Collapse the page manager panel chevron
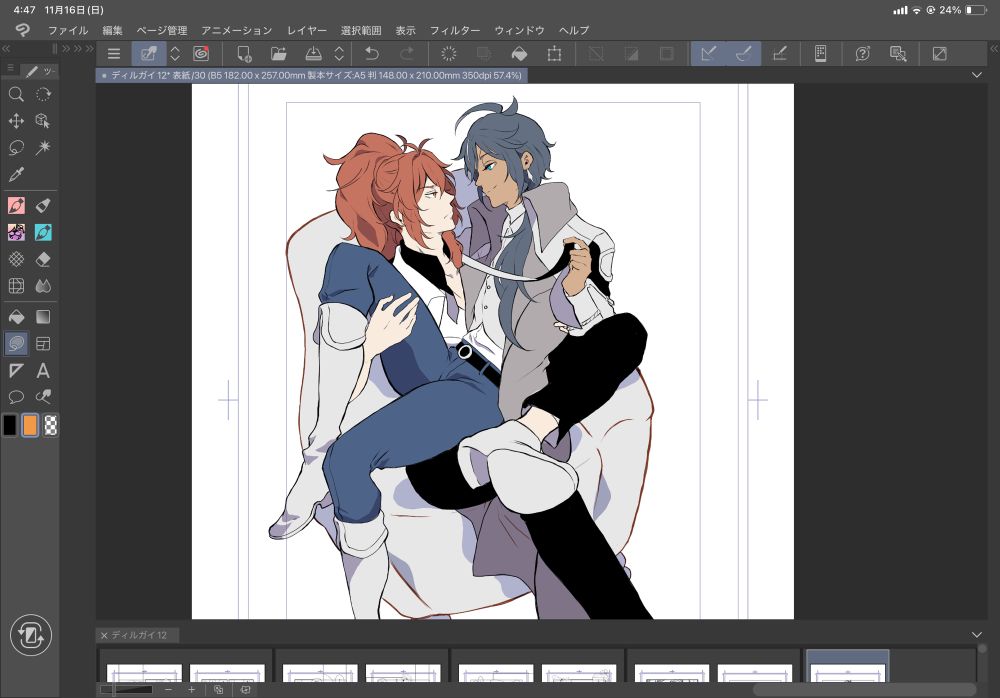 977,635
